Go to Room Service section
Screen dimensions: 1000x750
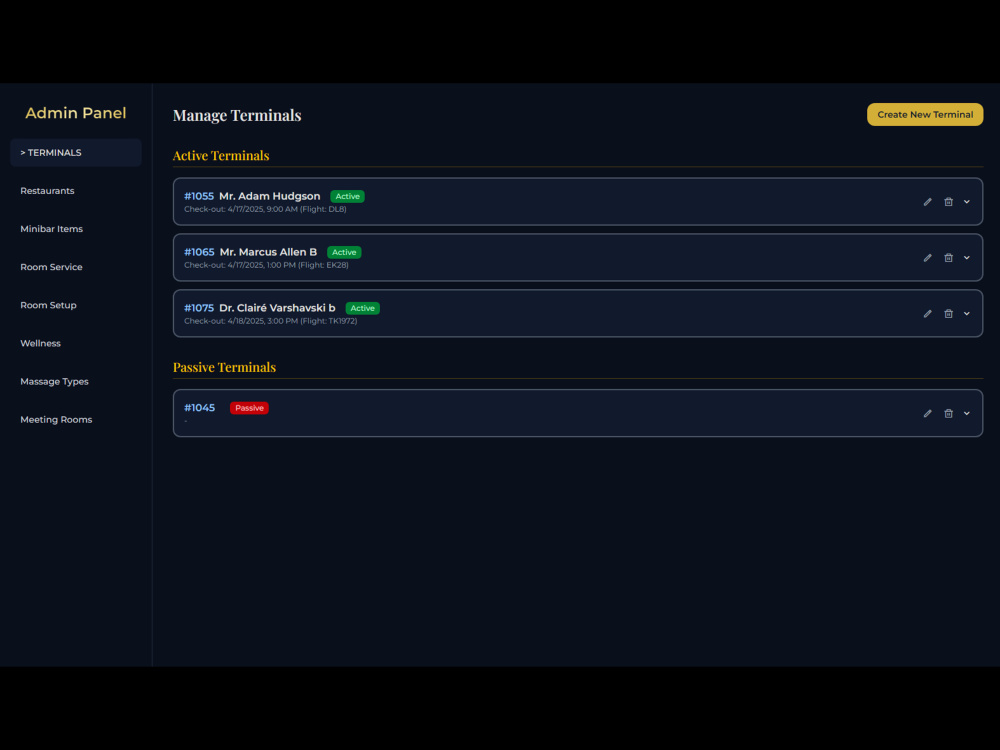pos(51,267)
